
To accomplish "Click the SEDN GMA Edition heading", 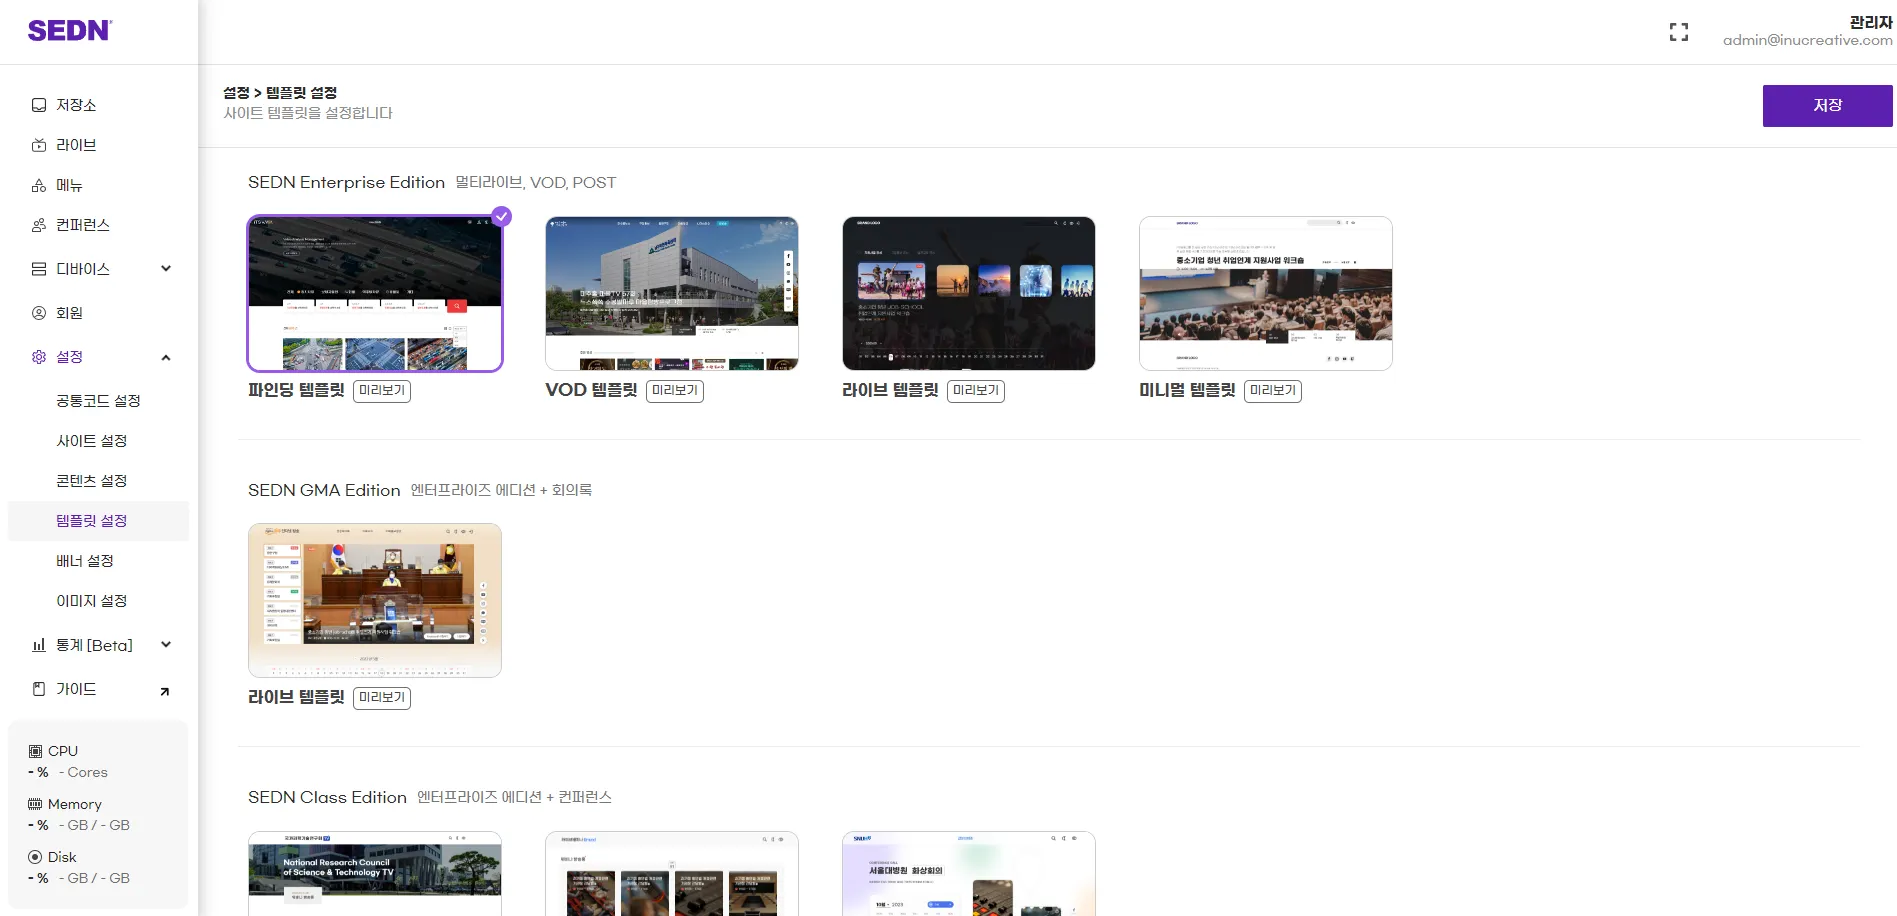I will (x=324, y=490).
